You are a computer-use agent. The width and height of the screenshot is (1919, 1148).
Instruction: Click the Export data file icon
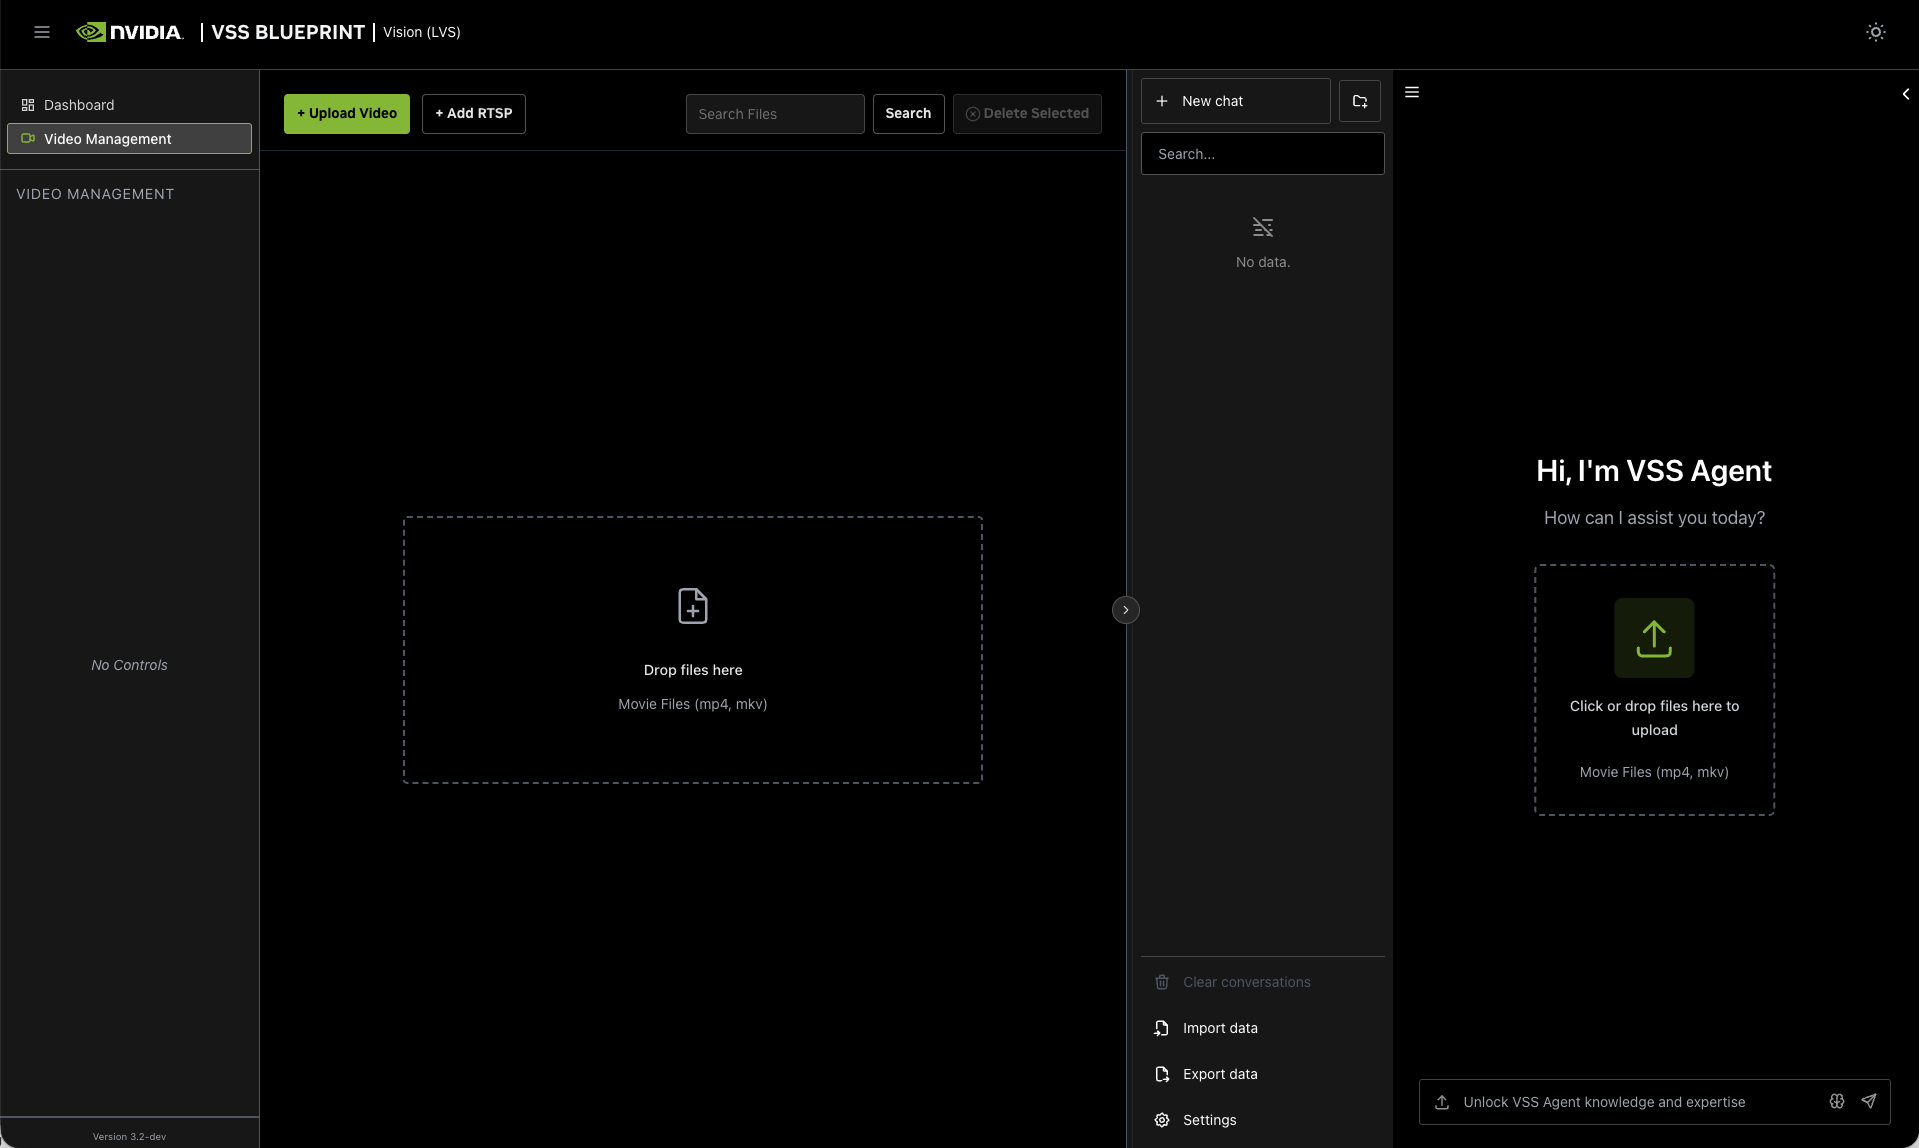[x=1162, y=1074]
